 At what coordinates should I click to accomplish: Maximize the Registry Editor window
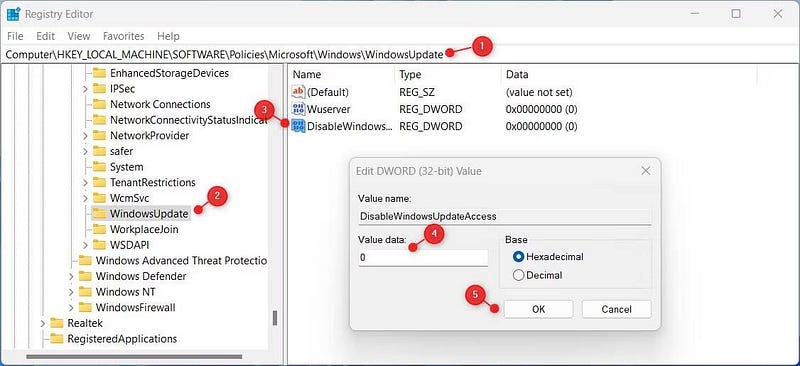coord(736,14)
